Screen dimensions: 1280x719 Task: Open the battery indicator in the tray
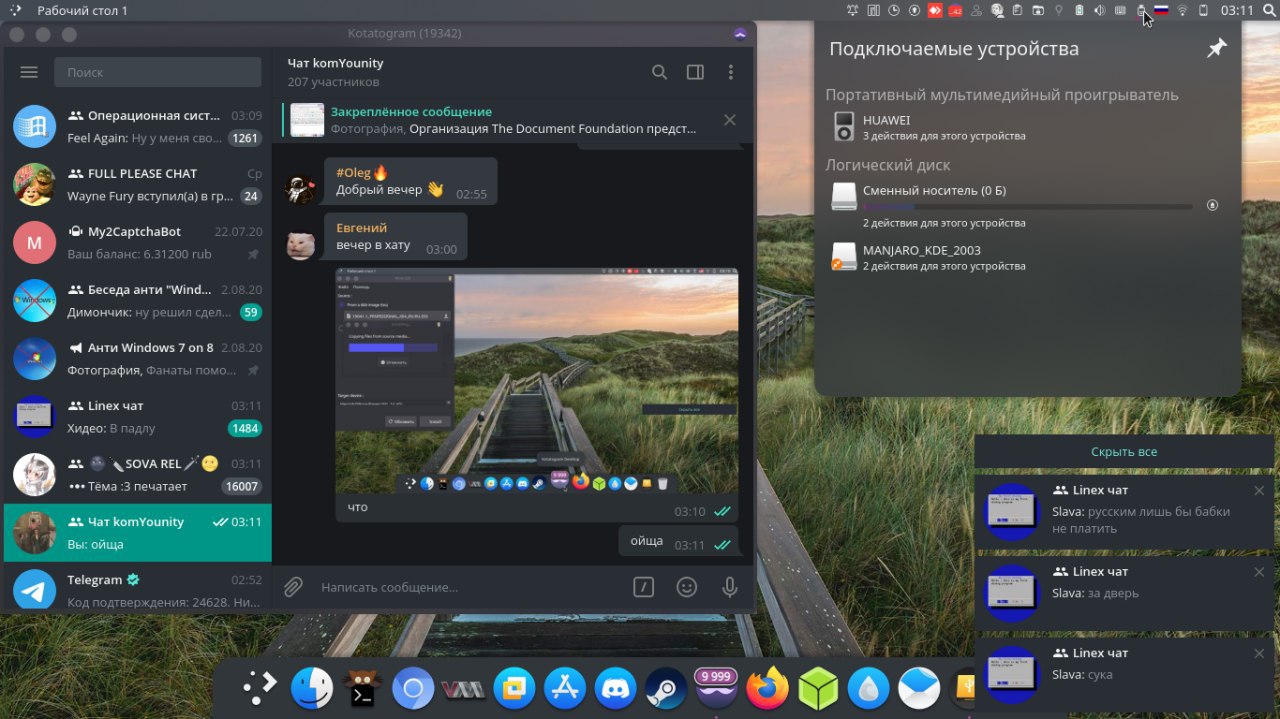(x=1079, y=10)
